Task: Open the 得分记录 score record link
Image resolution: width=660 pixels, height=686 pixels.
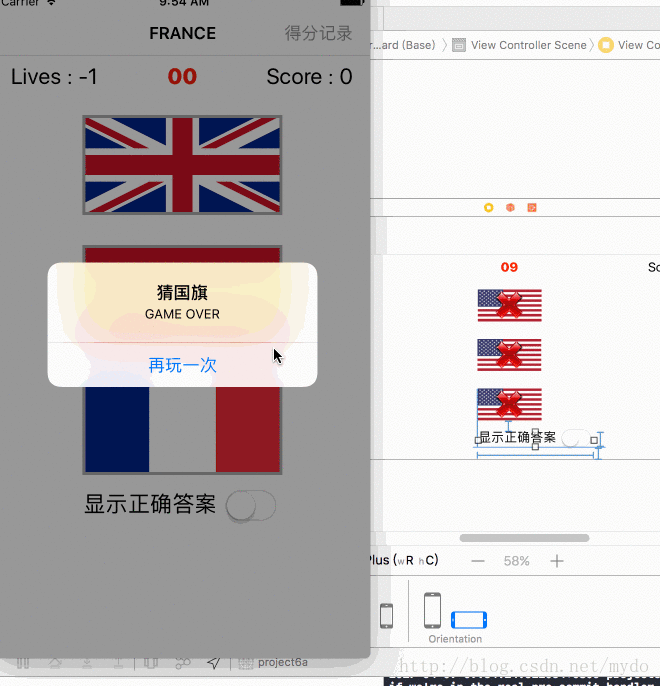Action: (318, 33)
